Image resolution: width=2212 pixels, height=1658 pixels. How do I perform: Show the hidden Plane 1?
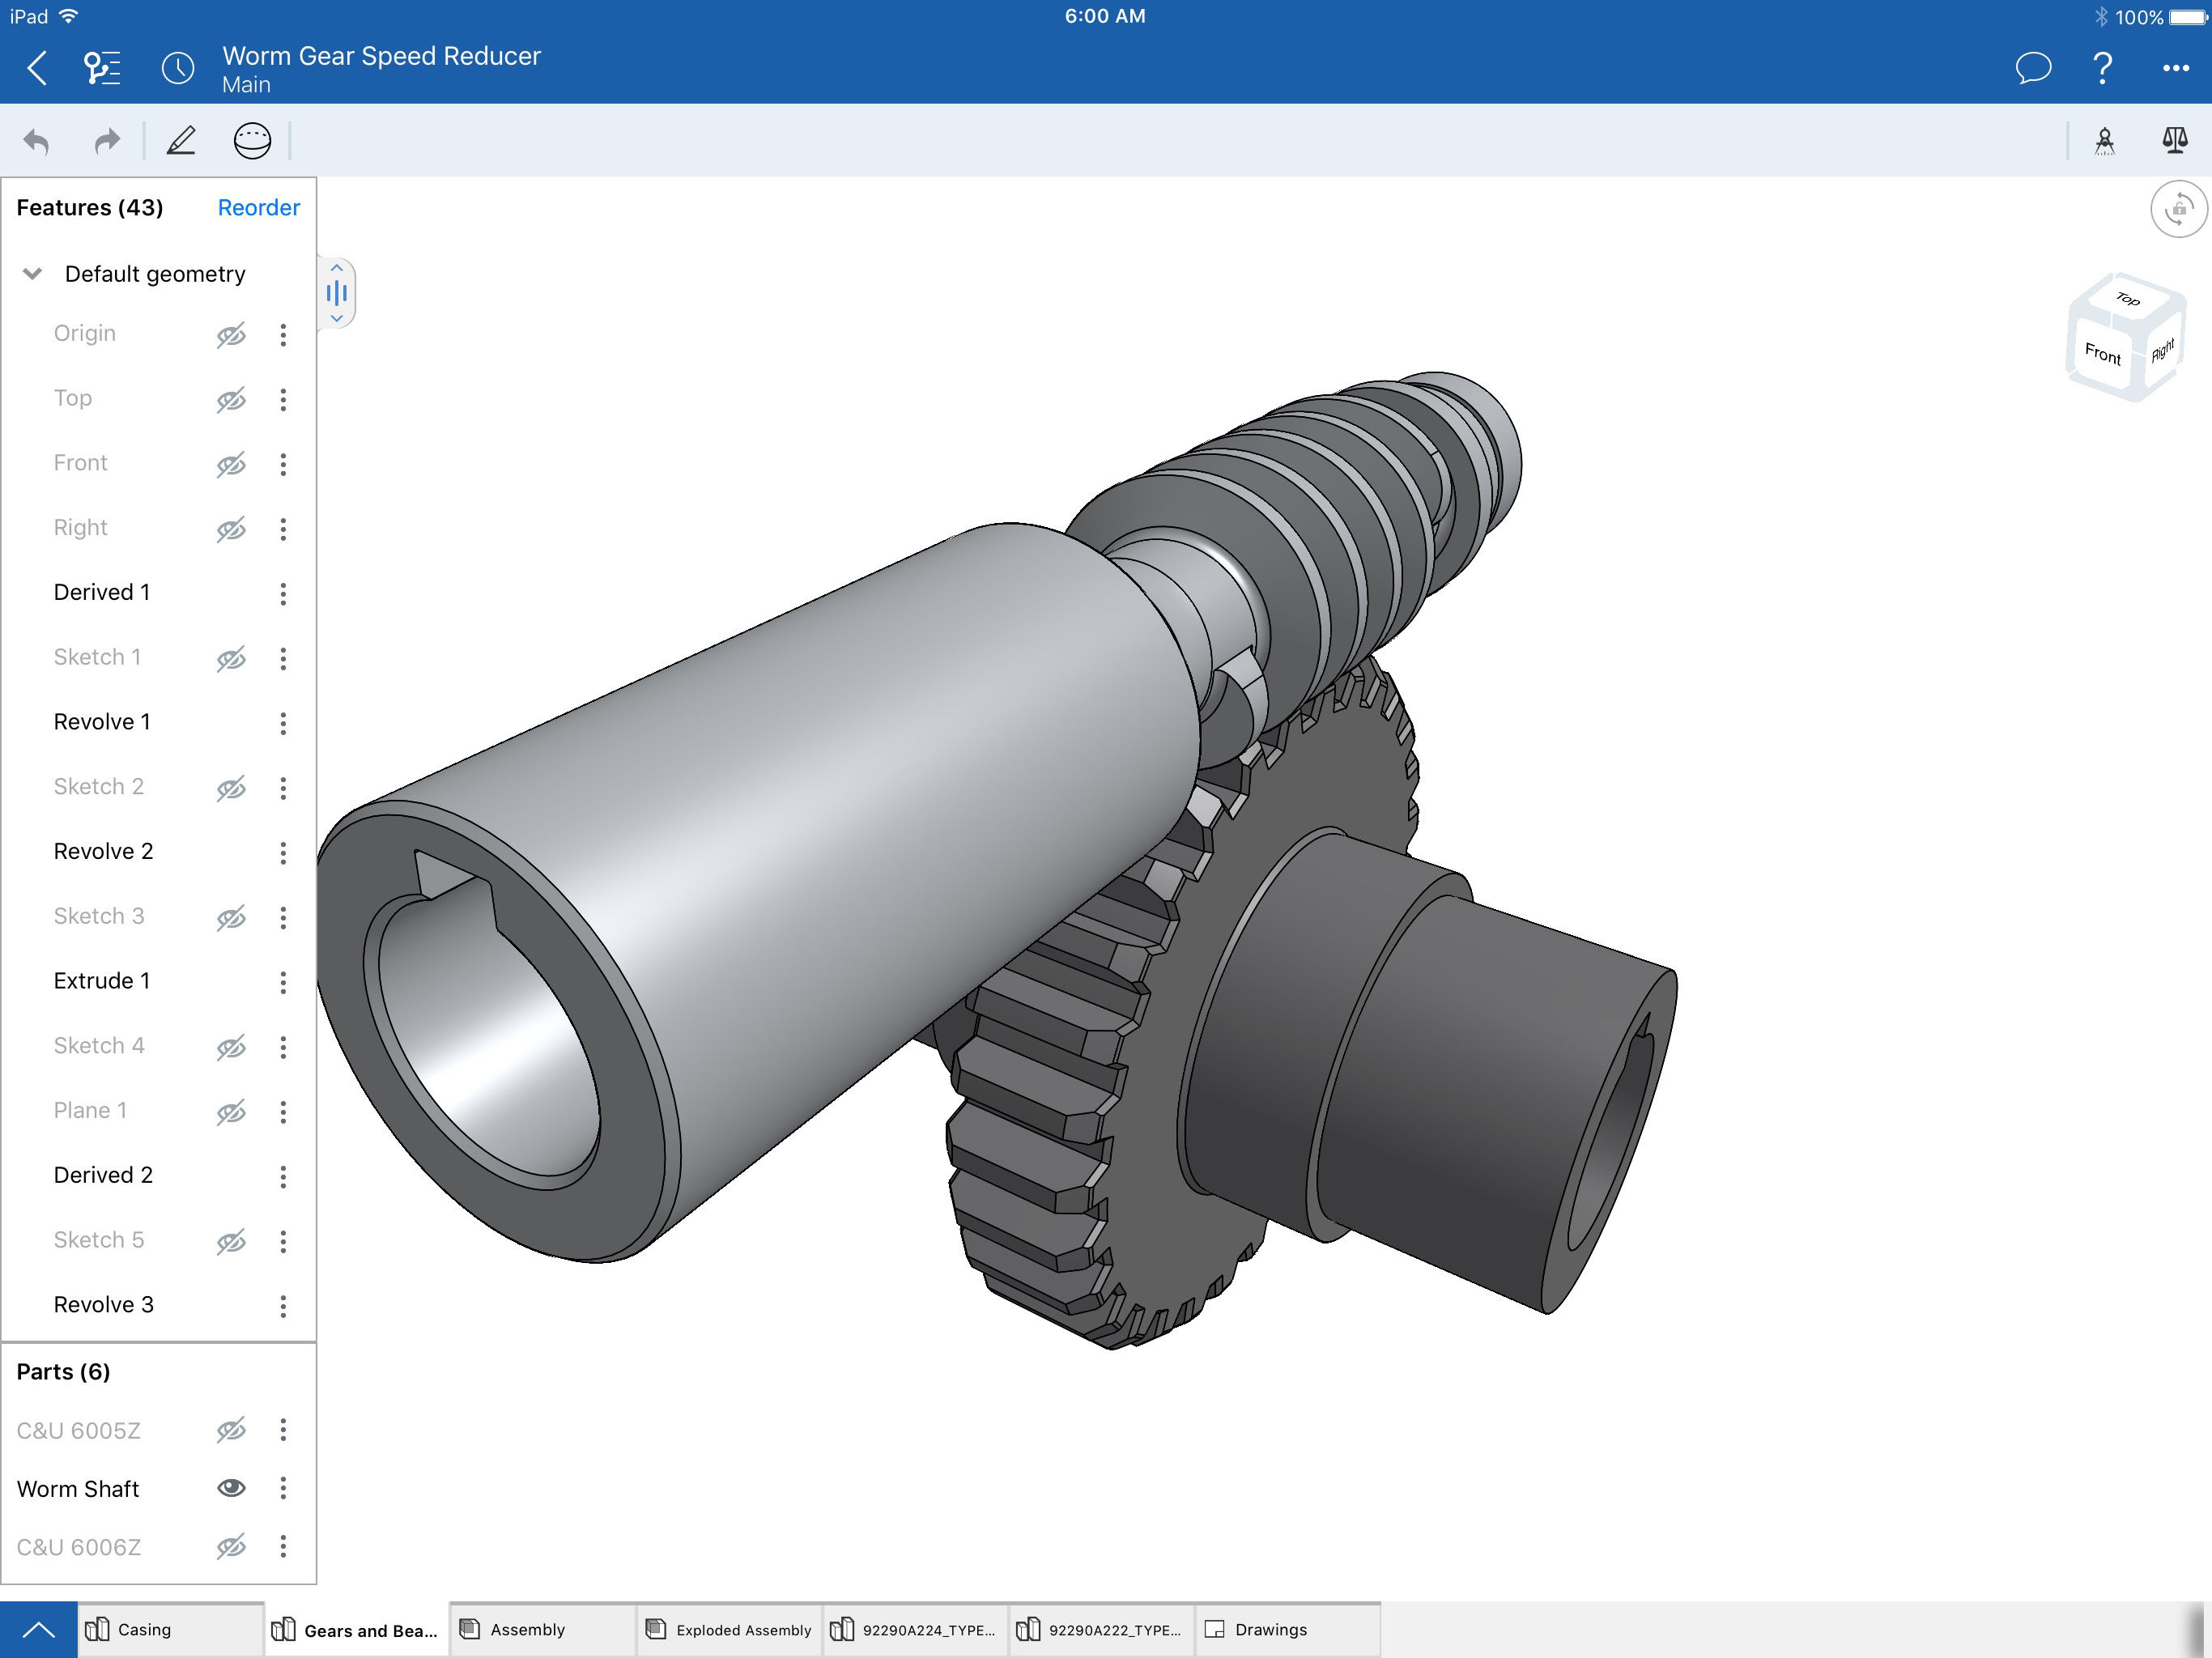click(x=231, y=1112)
